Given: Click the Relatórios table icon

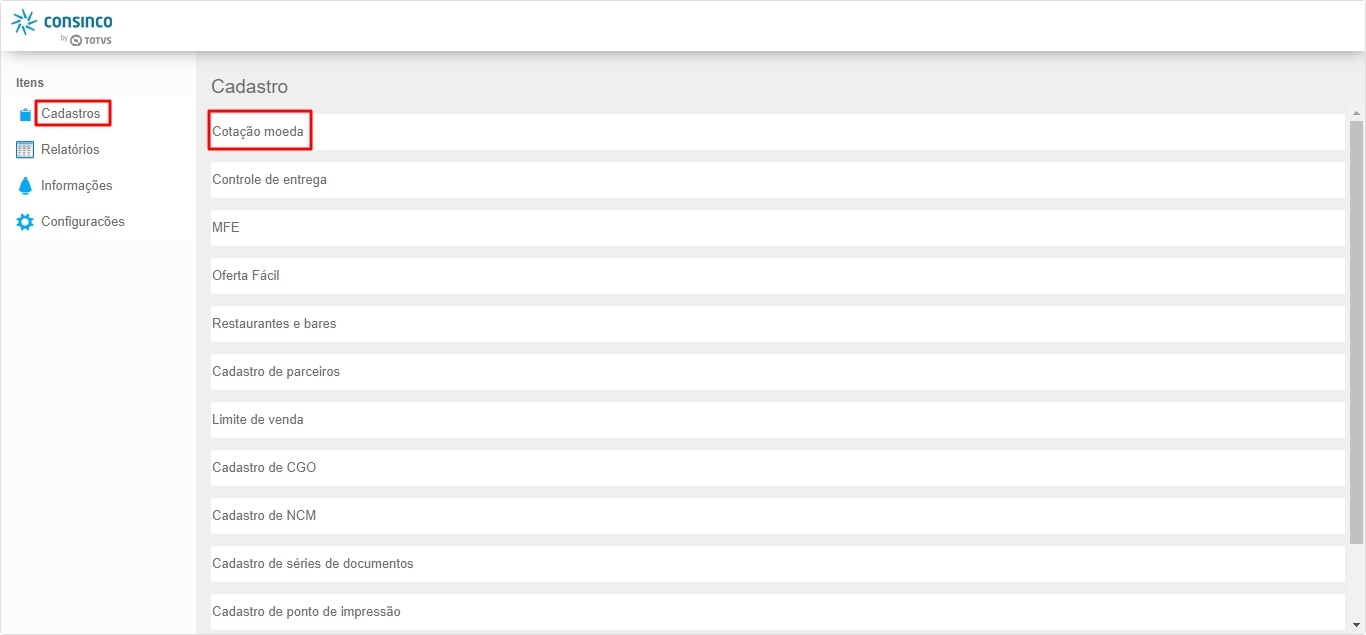Looking at the screenshot, I should click(25, 150).
